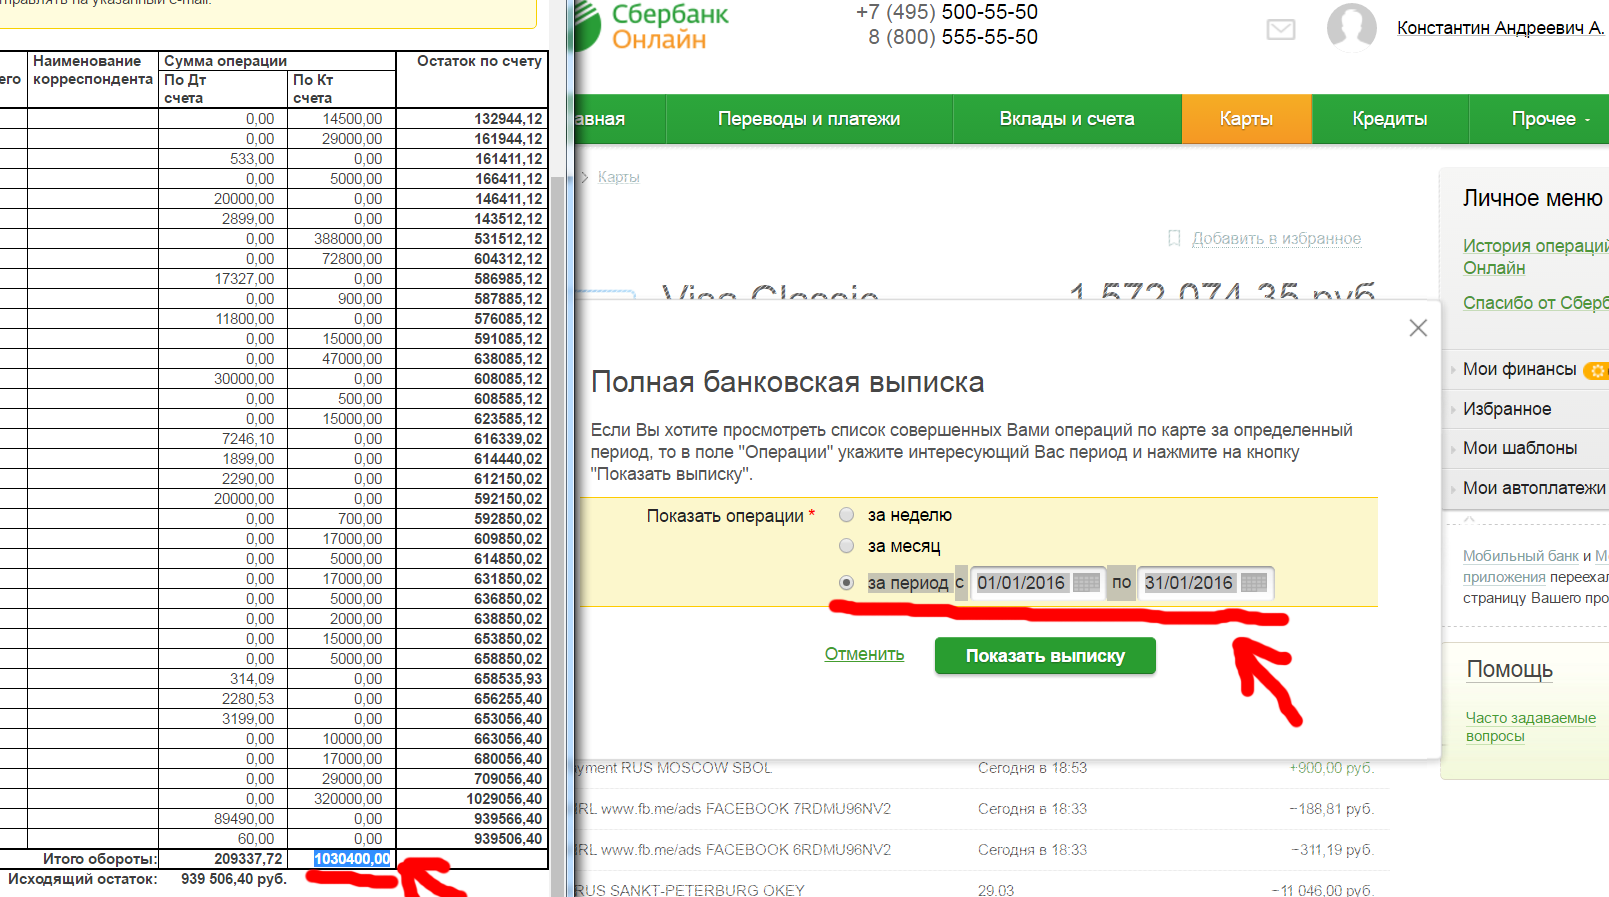Select the 'за неделю' radio option

[x=847, y=515]
